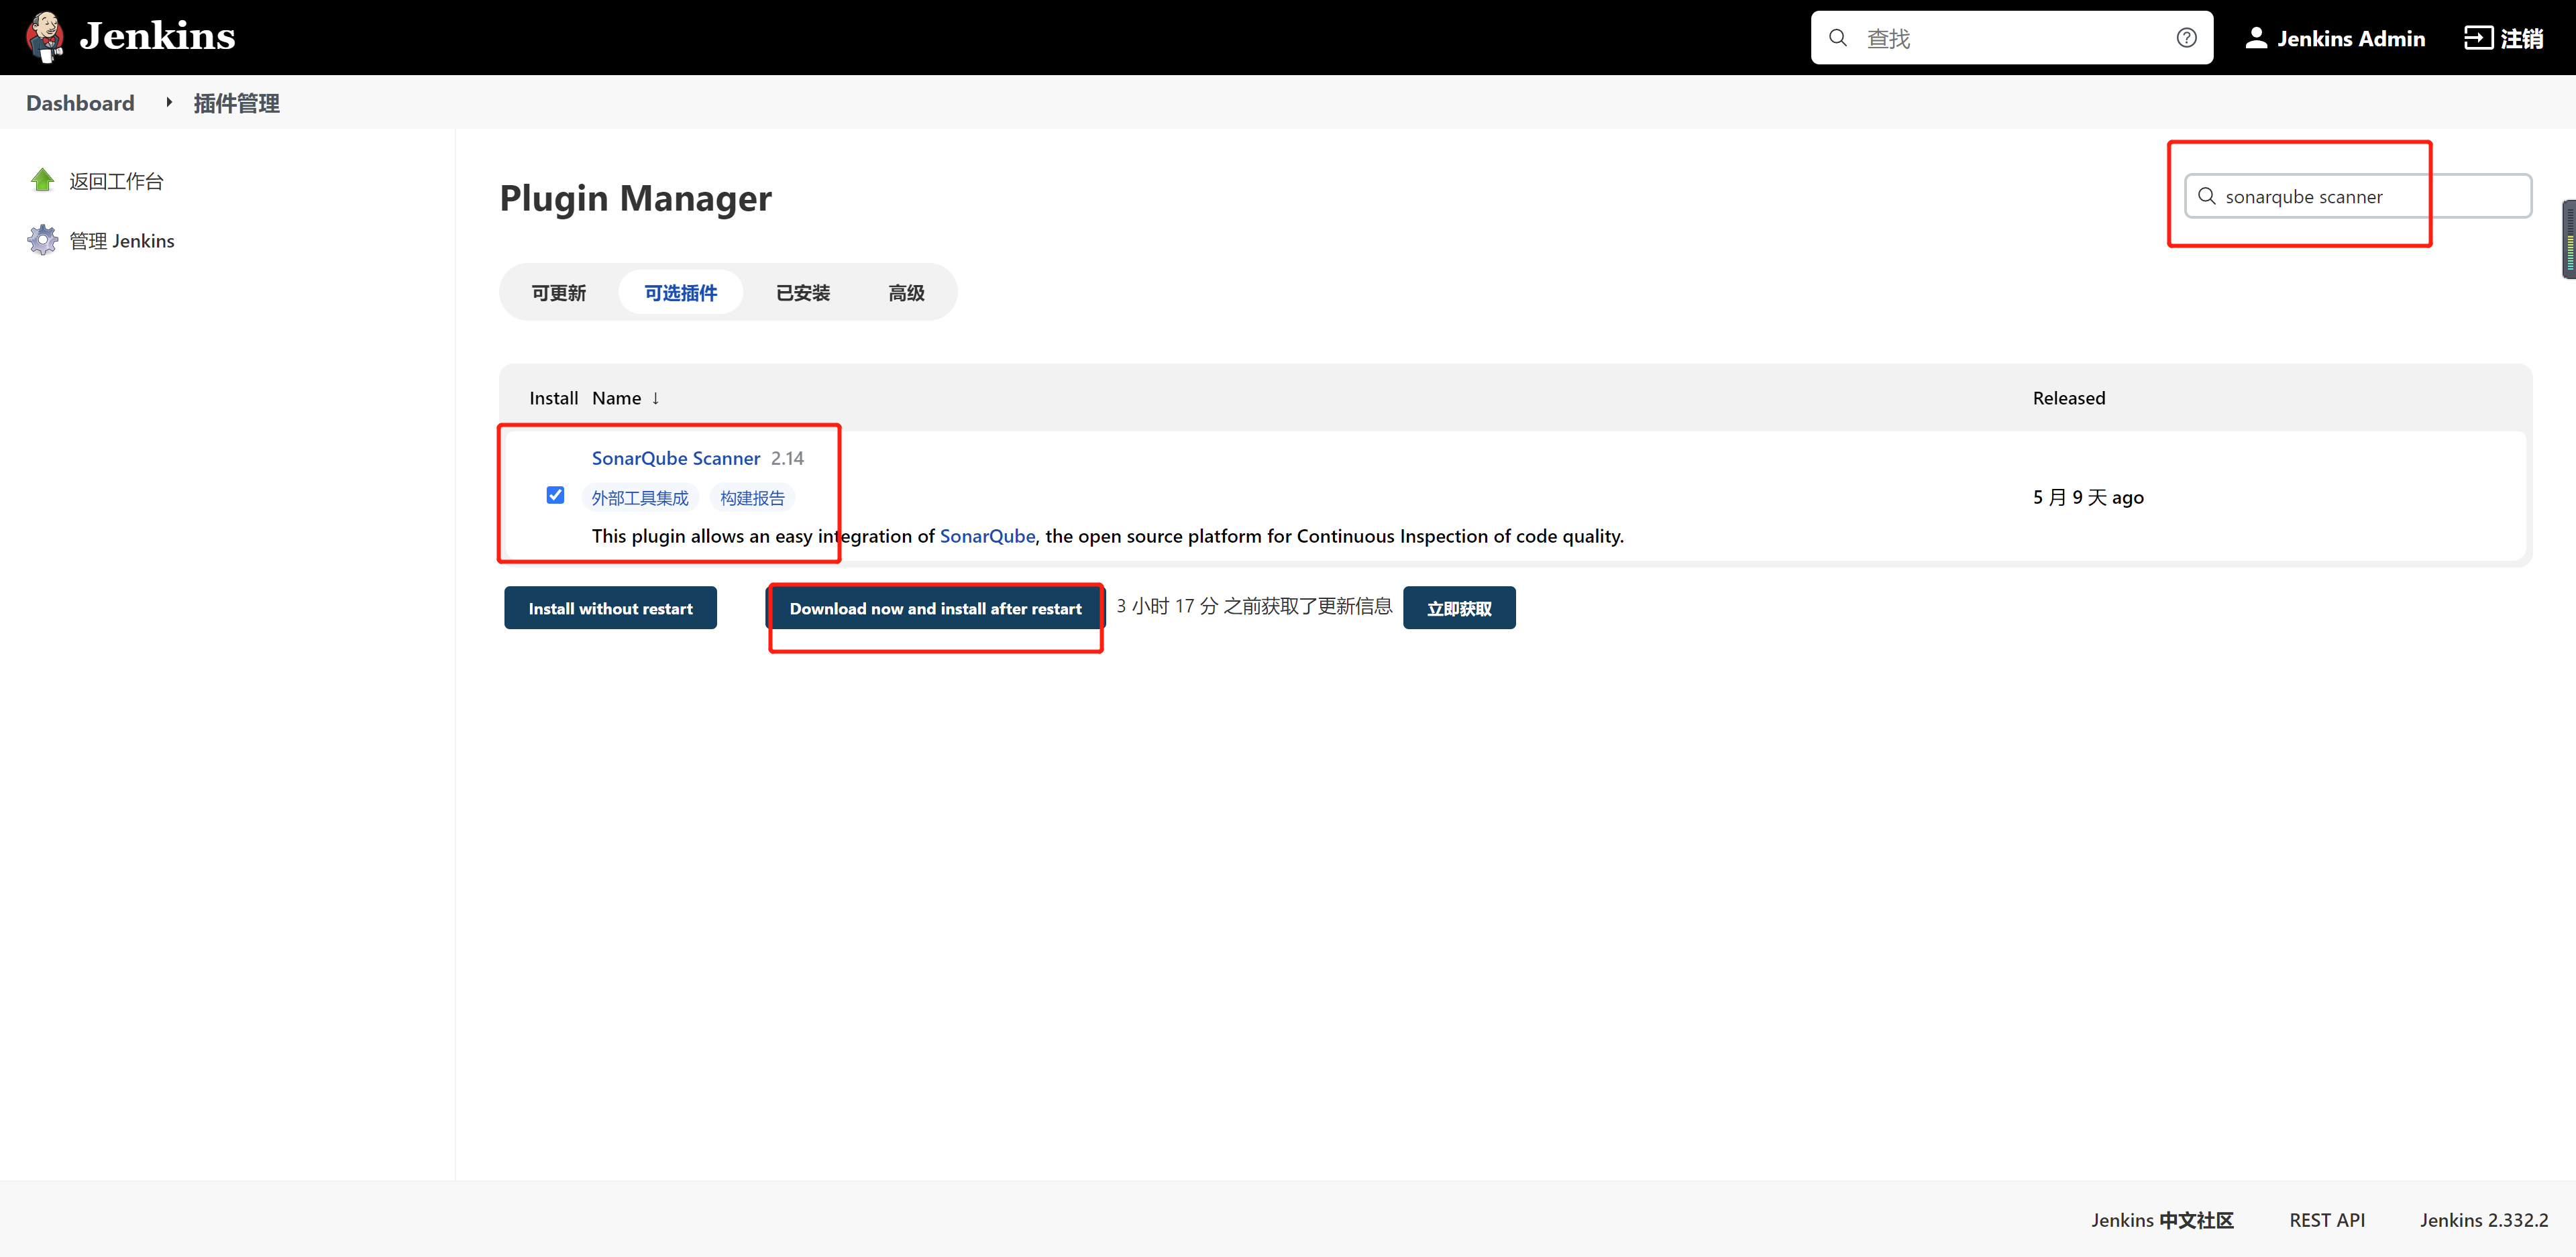Click the 外部工具集成 category tag
Image resolution: width=2576 pixels, height=1257 pixels.
[639, 498]
